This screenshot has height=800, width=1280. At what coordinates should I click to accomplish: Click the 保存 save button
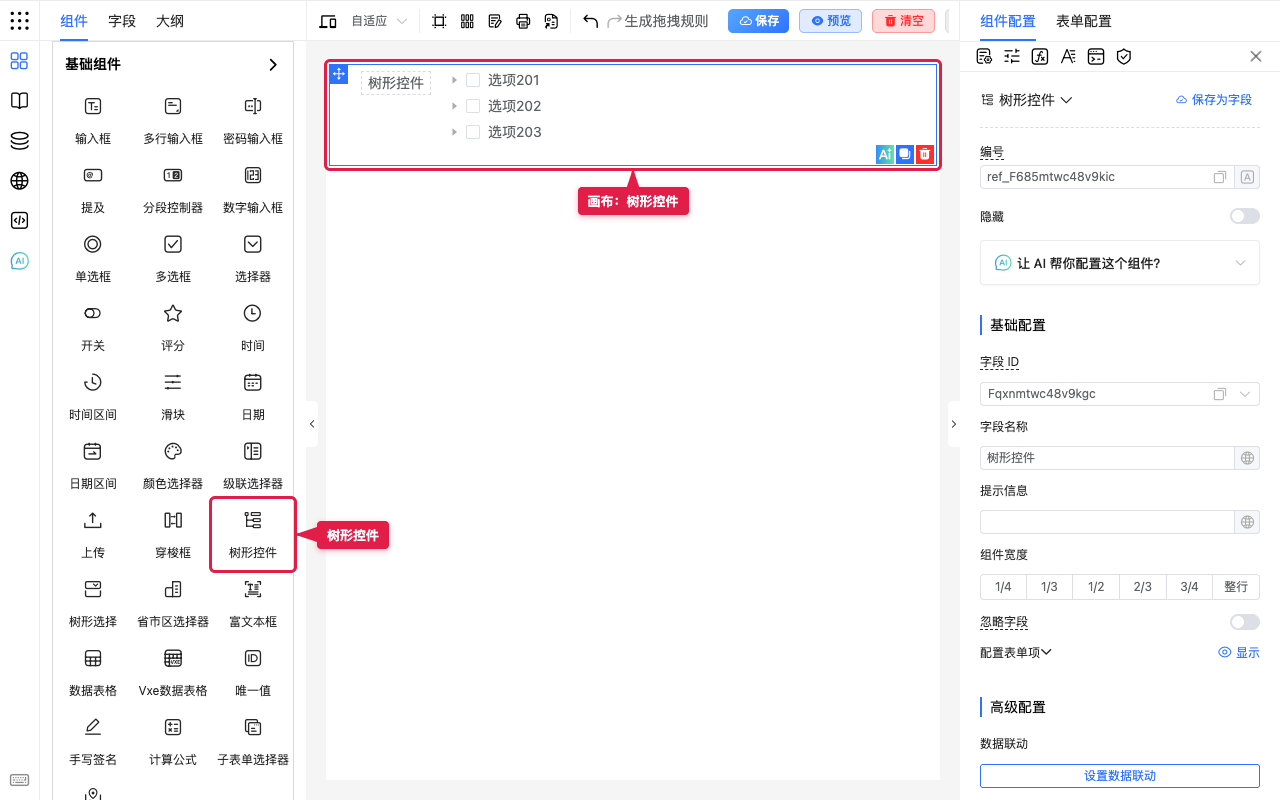[758, 21]
